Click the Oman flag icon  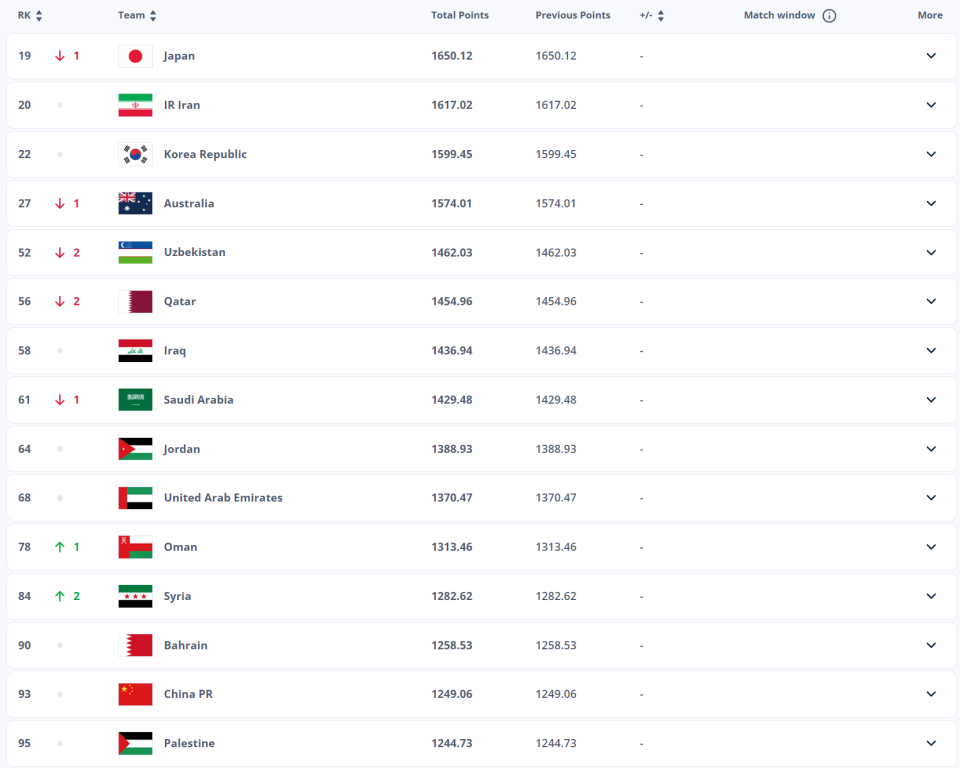click(x=135, y=547)
